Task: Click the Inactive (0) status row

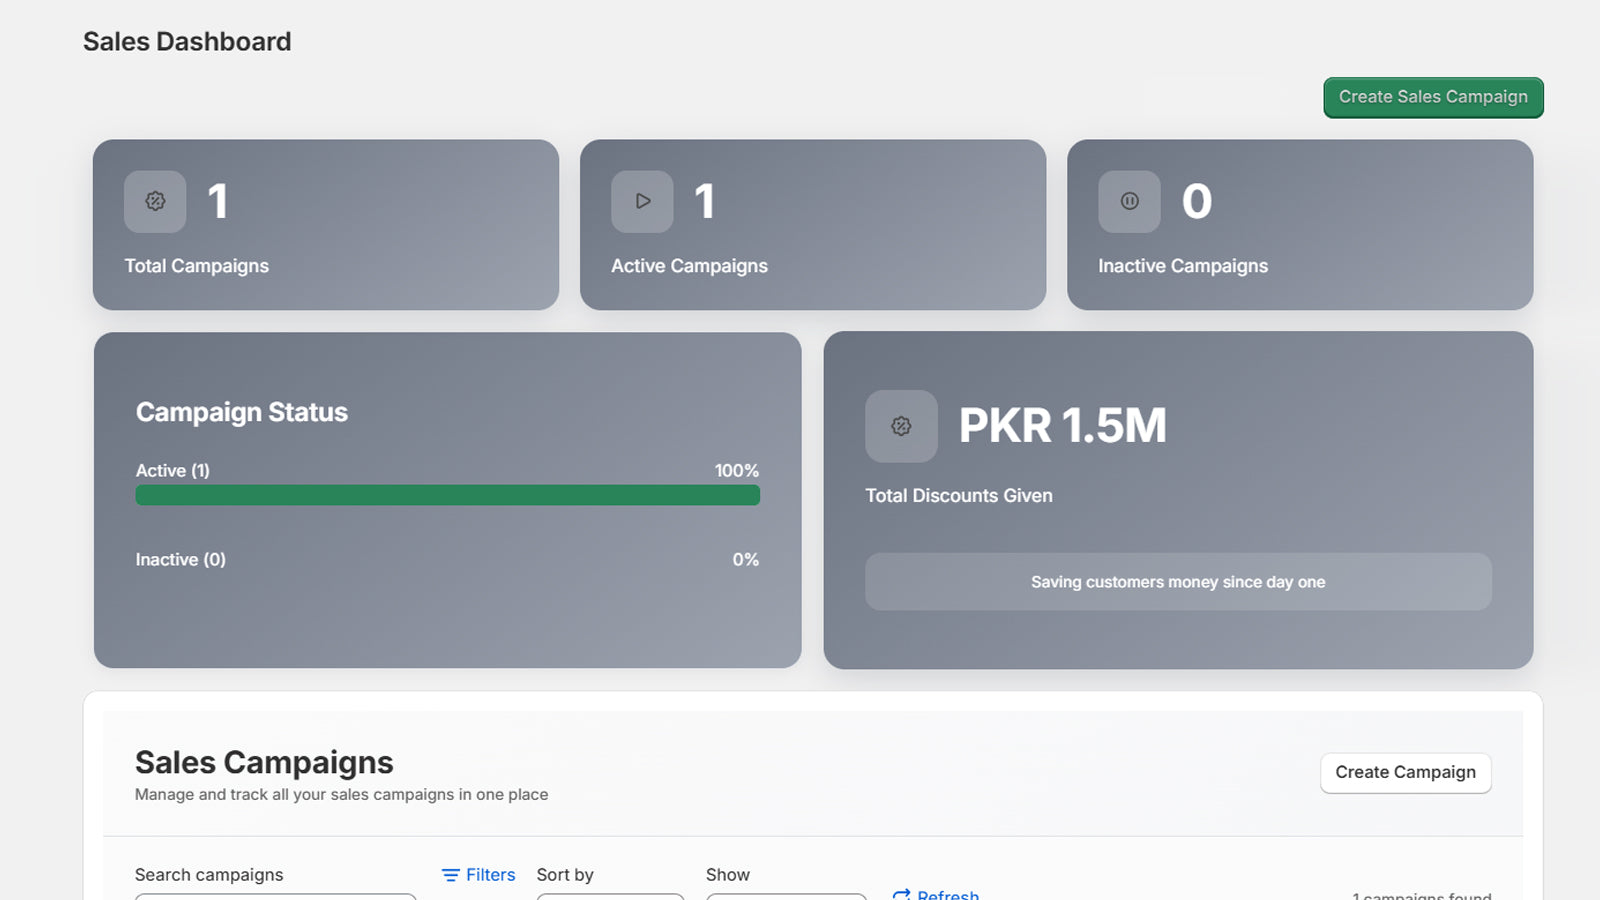Action: [447, 560]
